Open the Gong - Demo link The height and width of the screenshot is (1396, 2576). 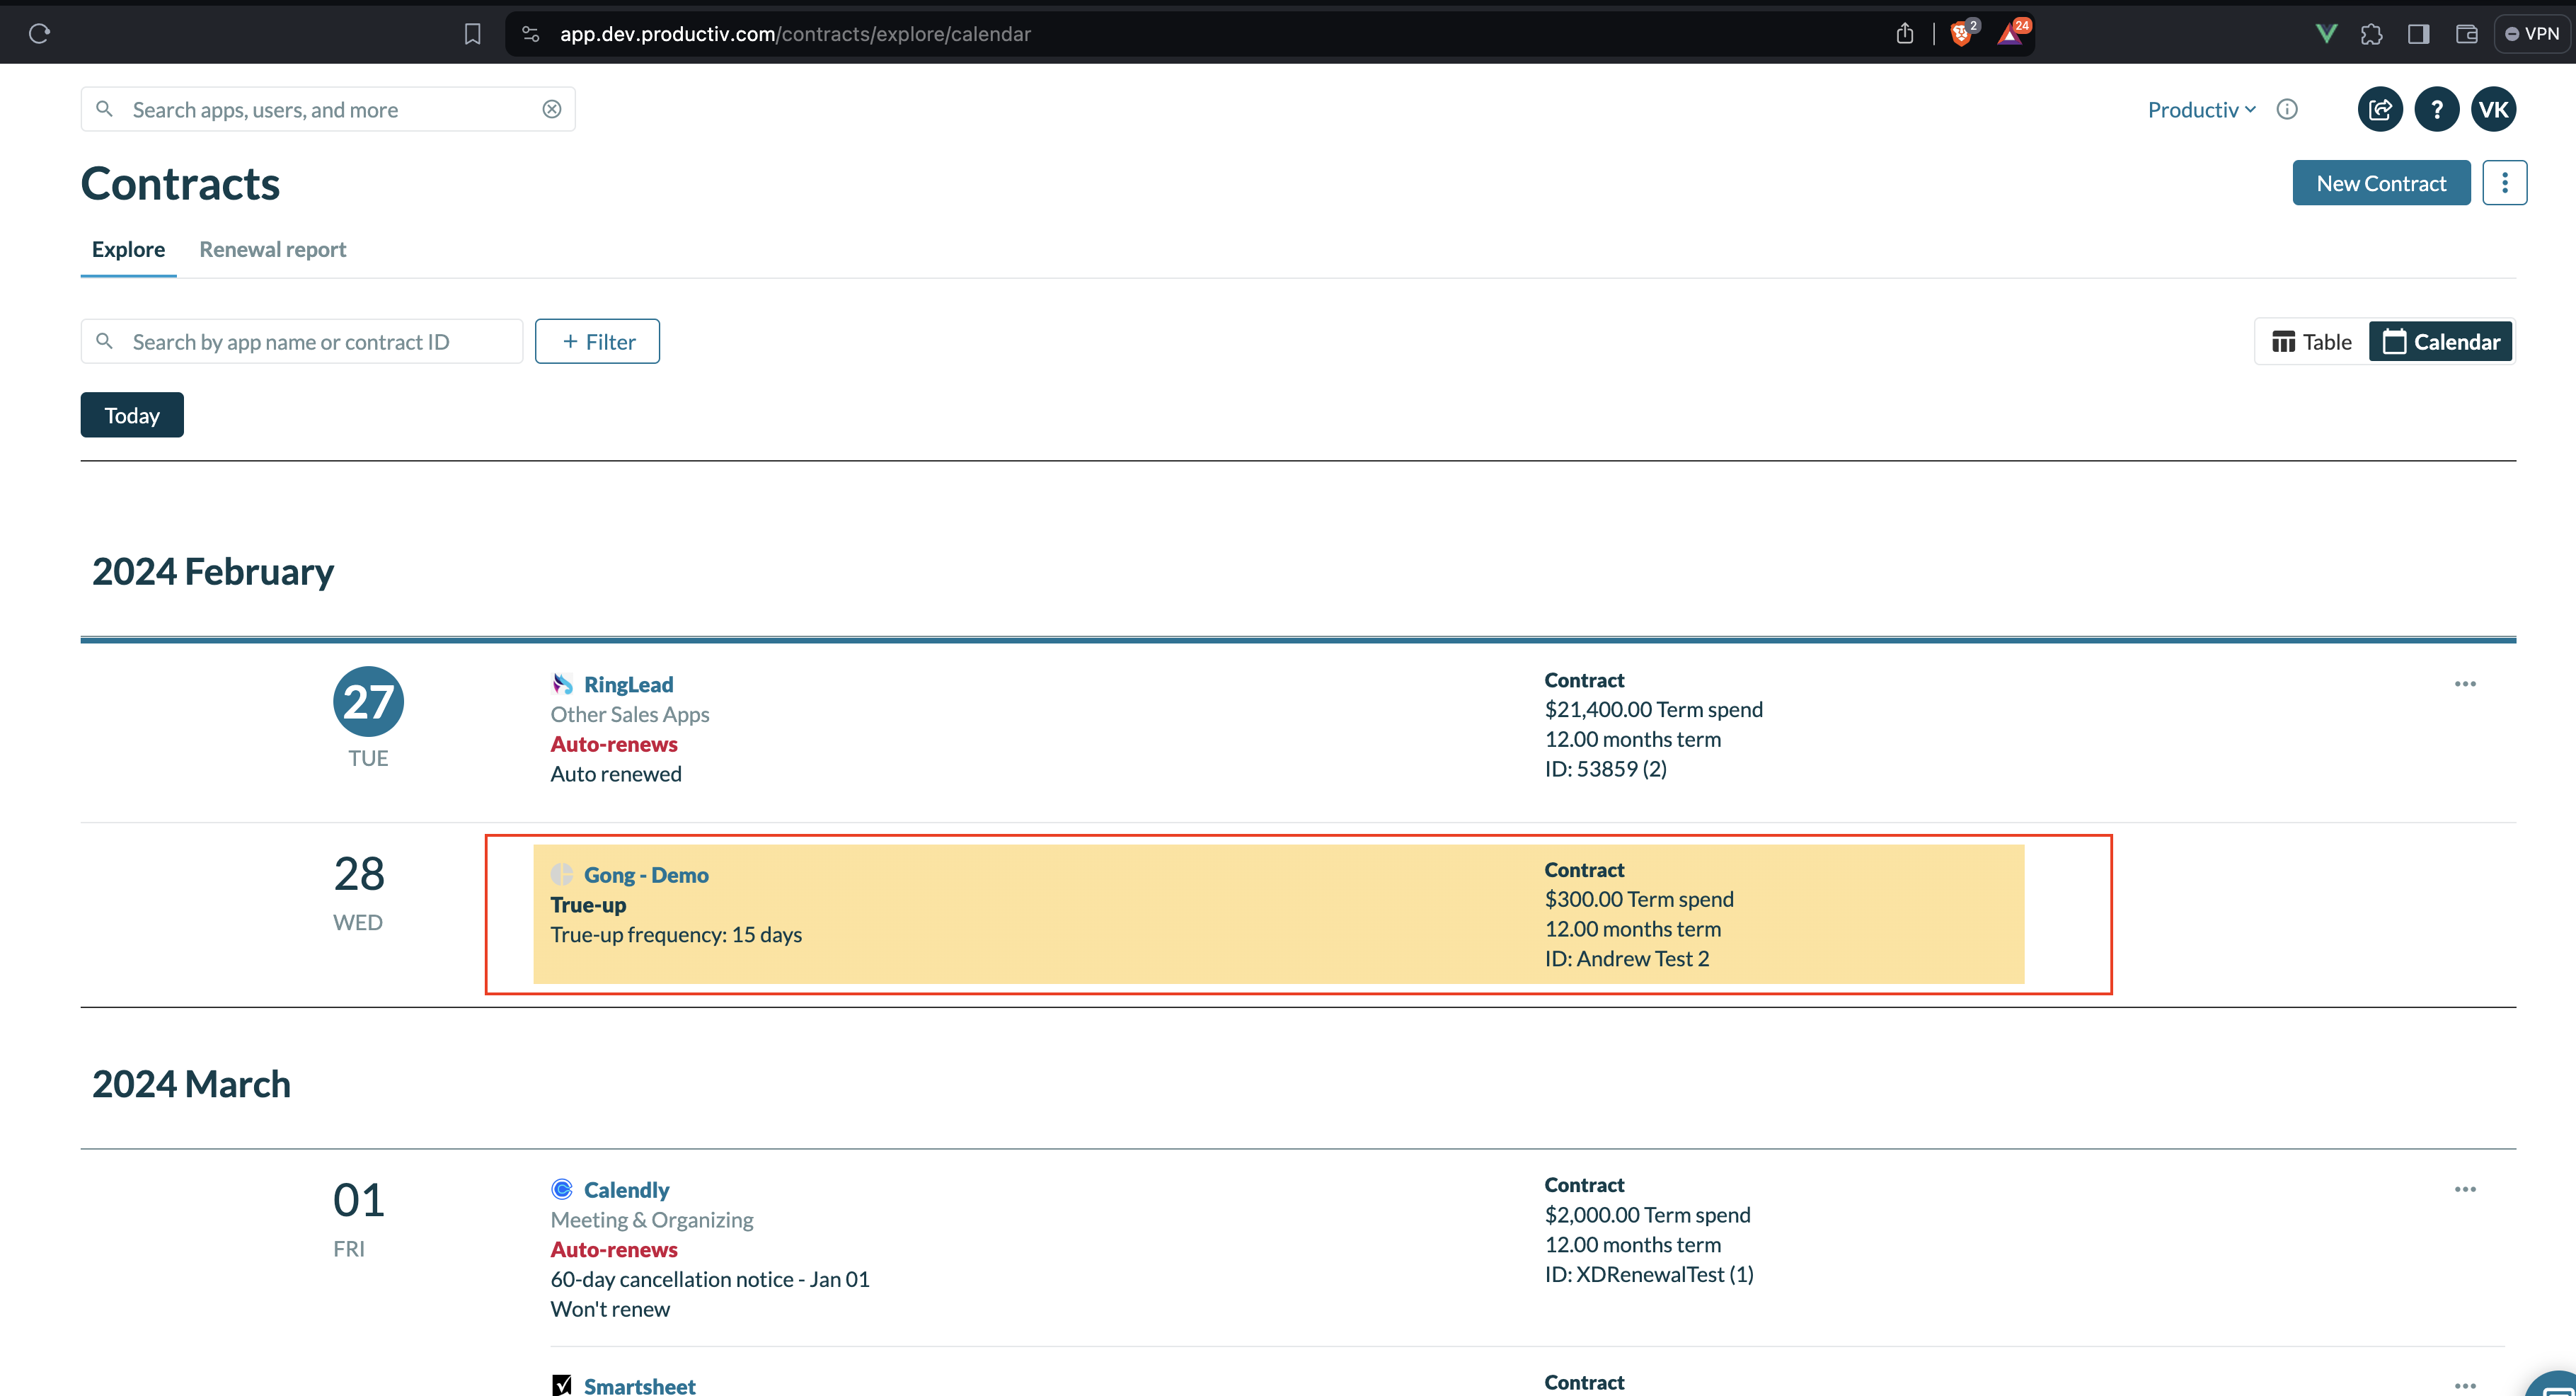point(645,875)
